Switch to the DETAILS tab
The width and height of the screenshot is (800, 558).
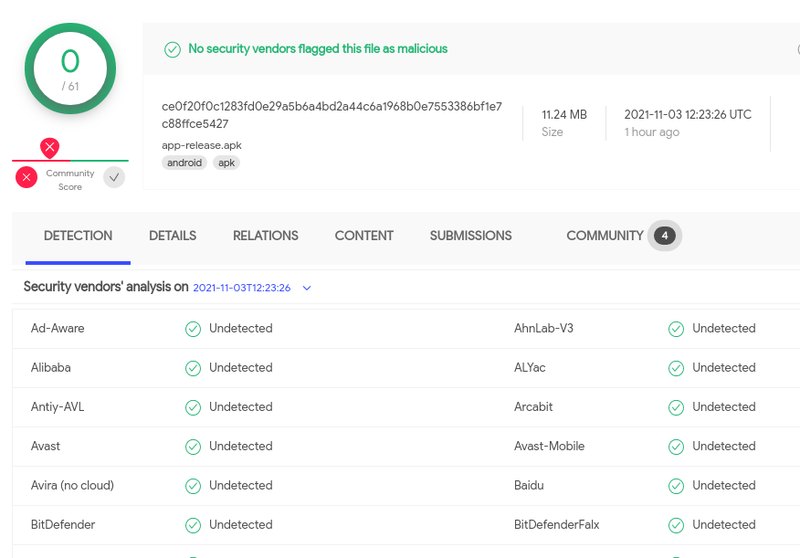click(172, 236)
